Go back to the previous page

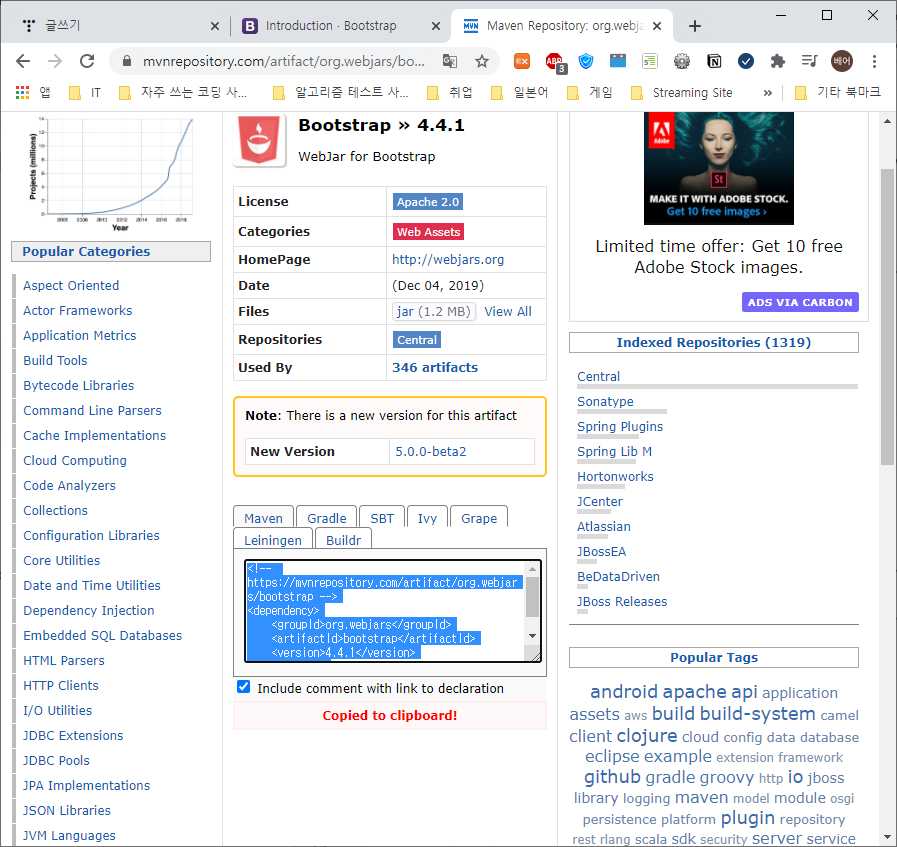coord(23,61)
